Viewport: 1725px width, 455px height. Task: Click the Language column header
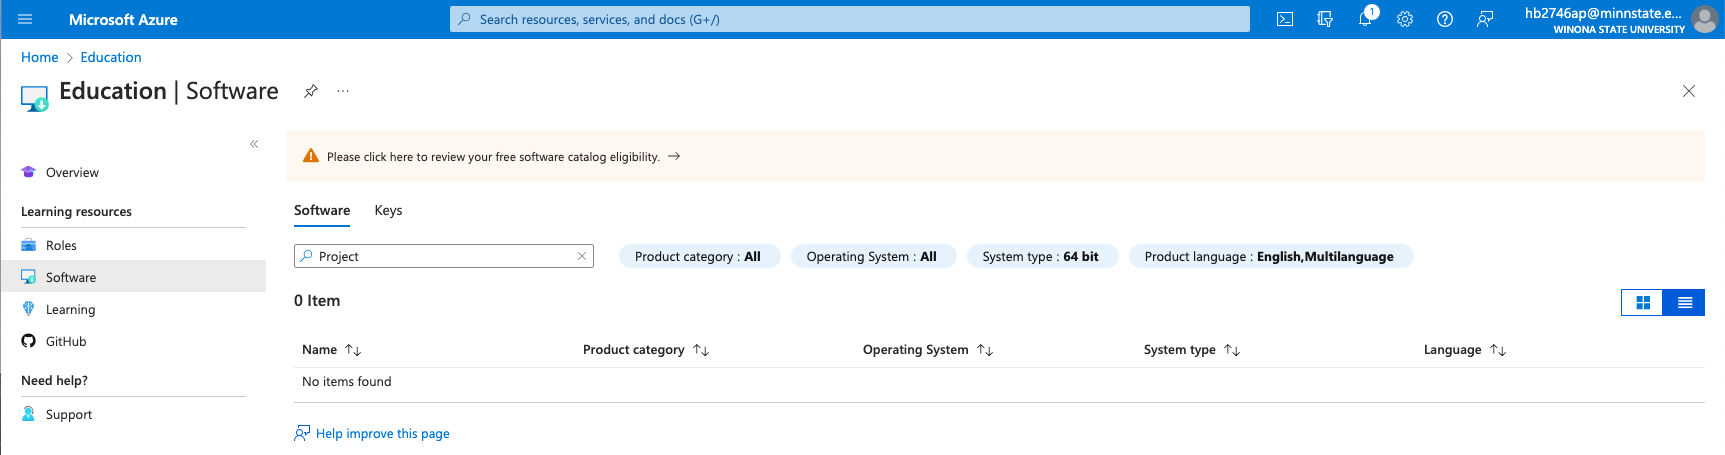point(1452,350)
